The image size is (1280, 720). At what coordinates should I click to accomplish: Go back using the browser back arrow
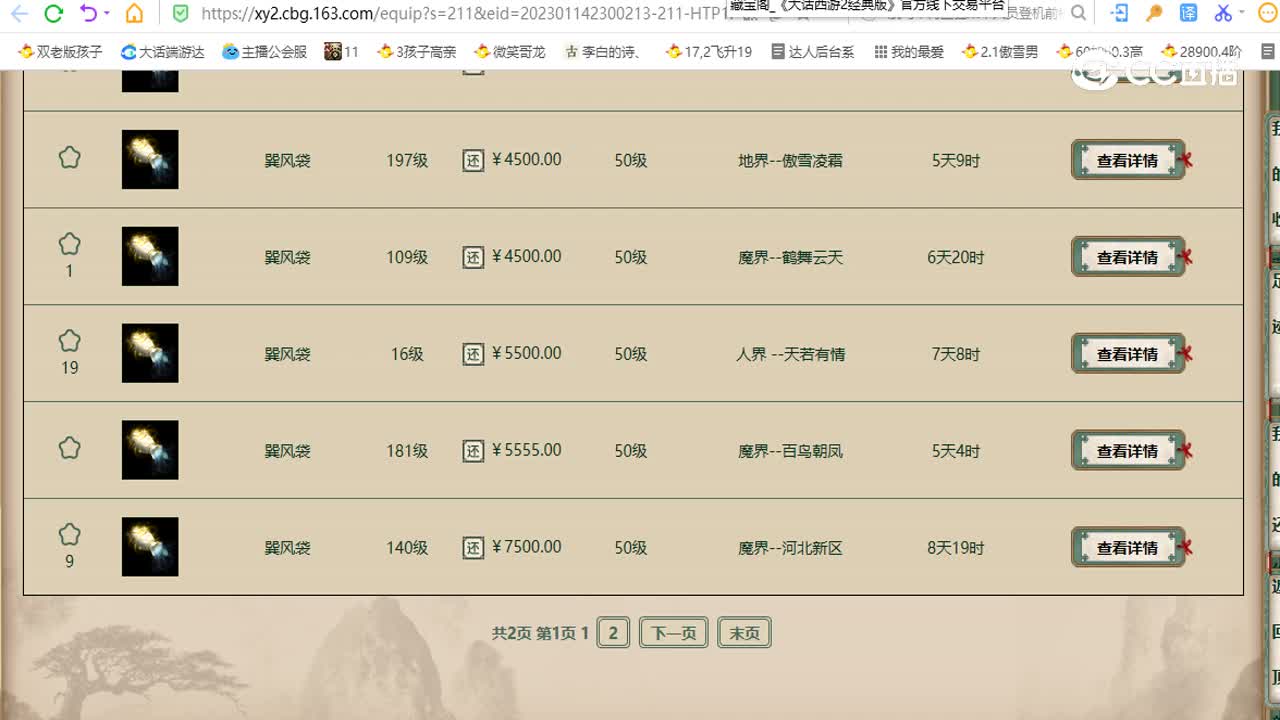(19, 14)
